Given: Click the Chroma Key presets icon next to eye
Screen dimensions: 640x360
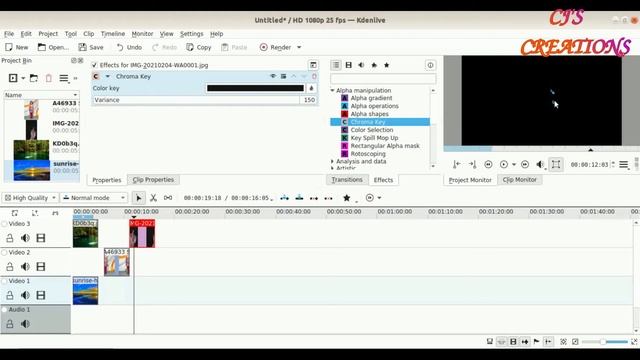Looking at the screenshot, I should click(283, 76).
